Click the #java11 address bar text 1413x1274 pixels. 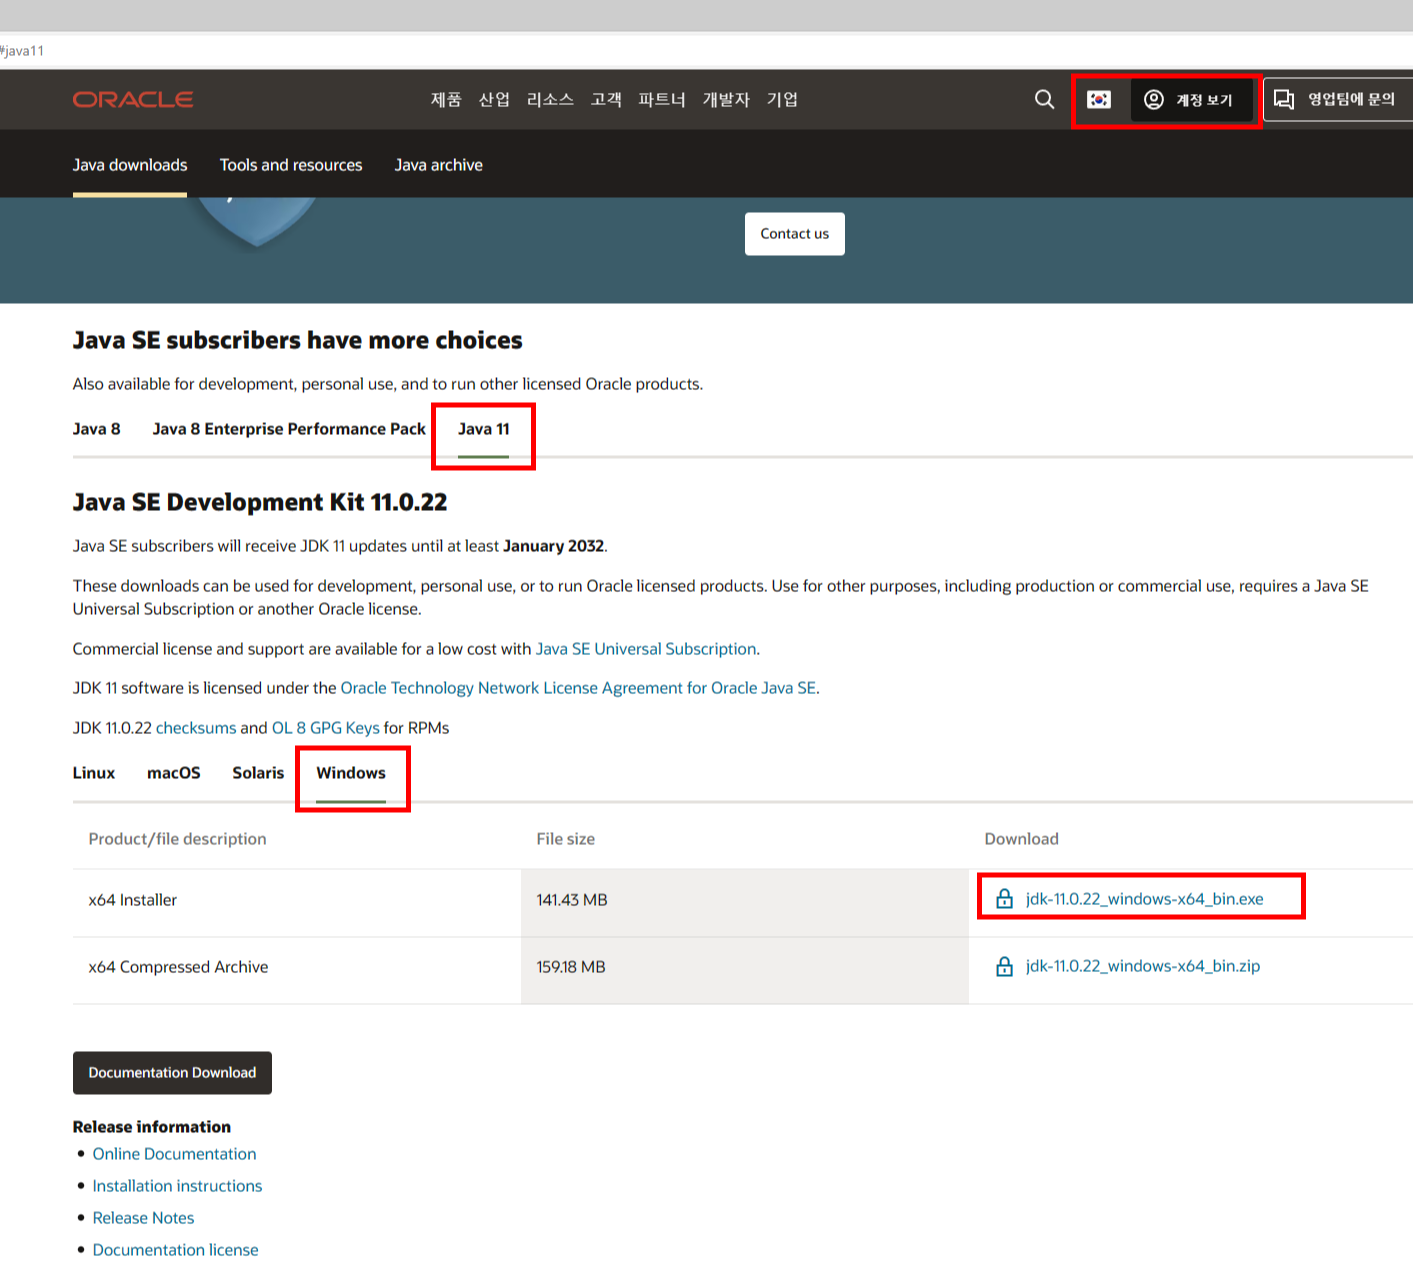point(22,51)
